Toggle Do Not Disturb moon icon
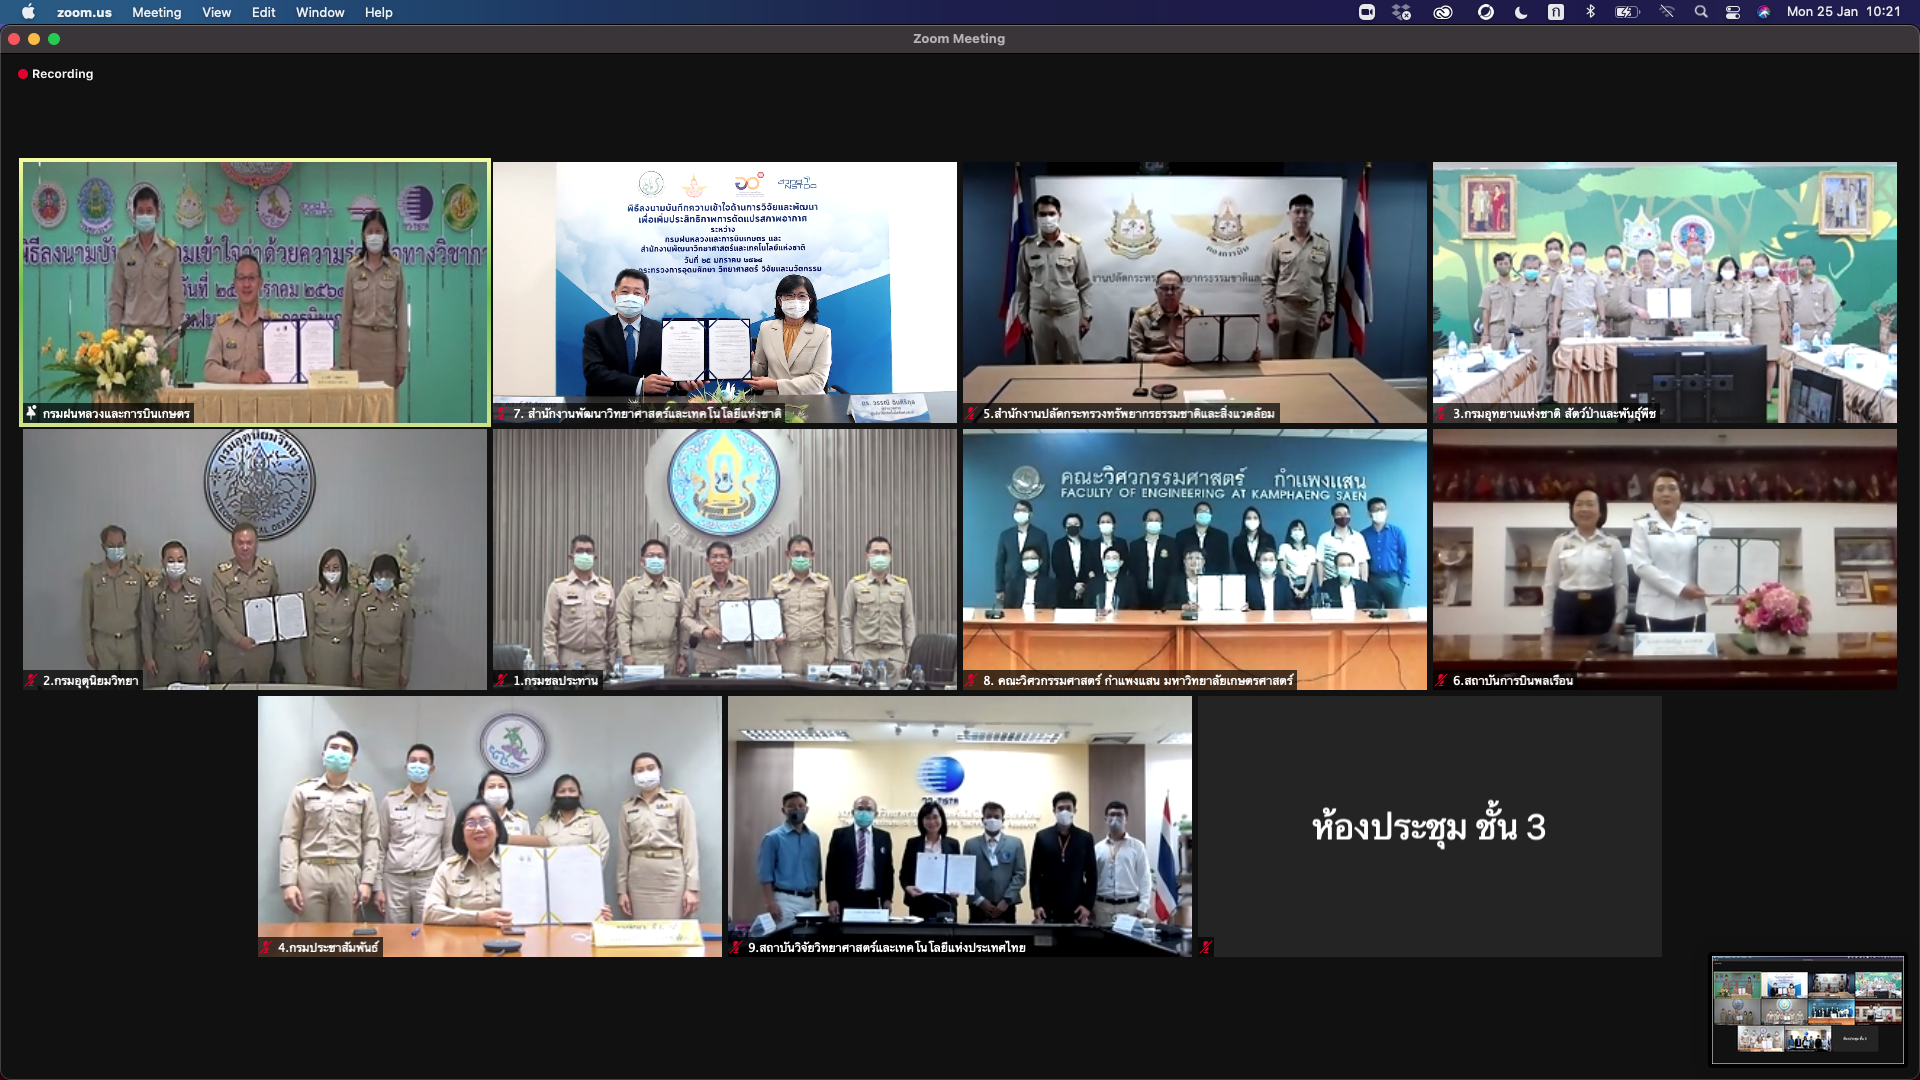 pyautogui.click(x=1521, y=12)
